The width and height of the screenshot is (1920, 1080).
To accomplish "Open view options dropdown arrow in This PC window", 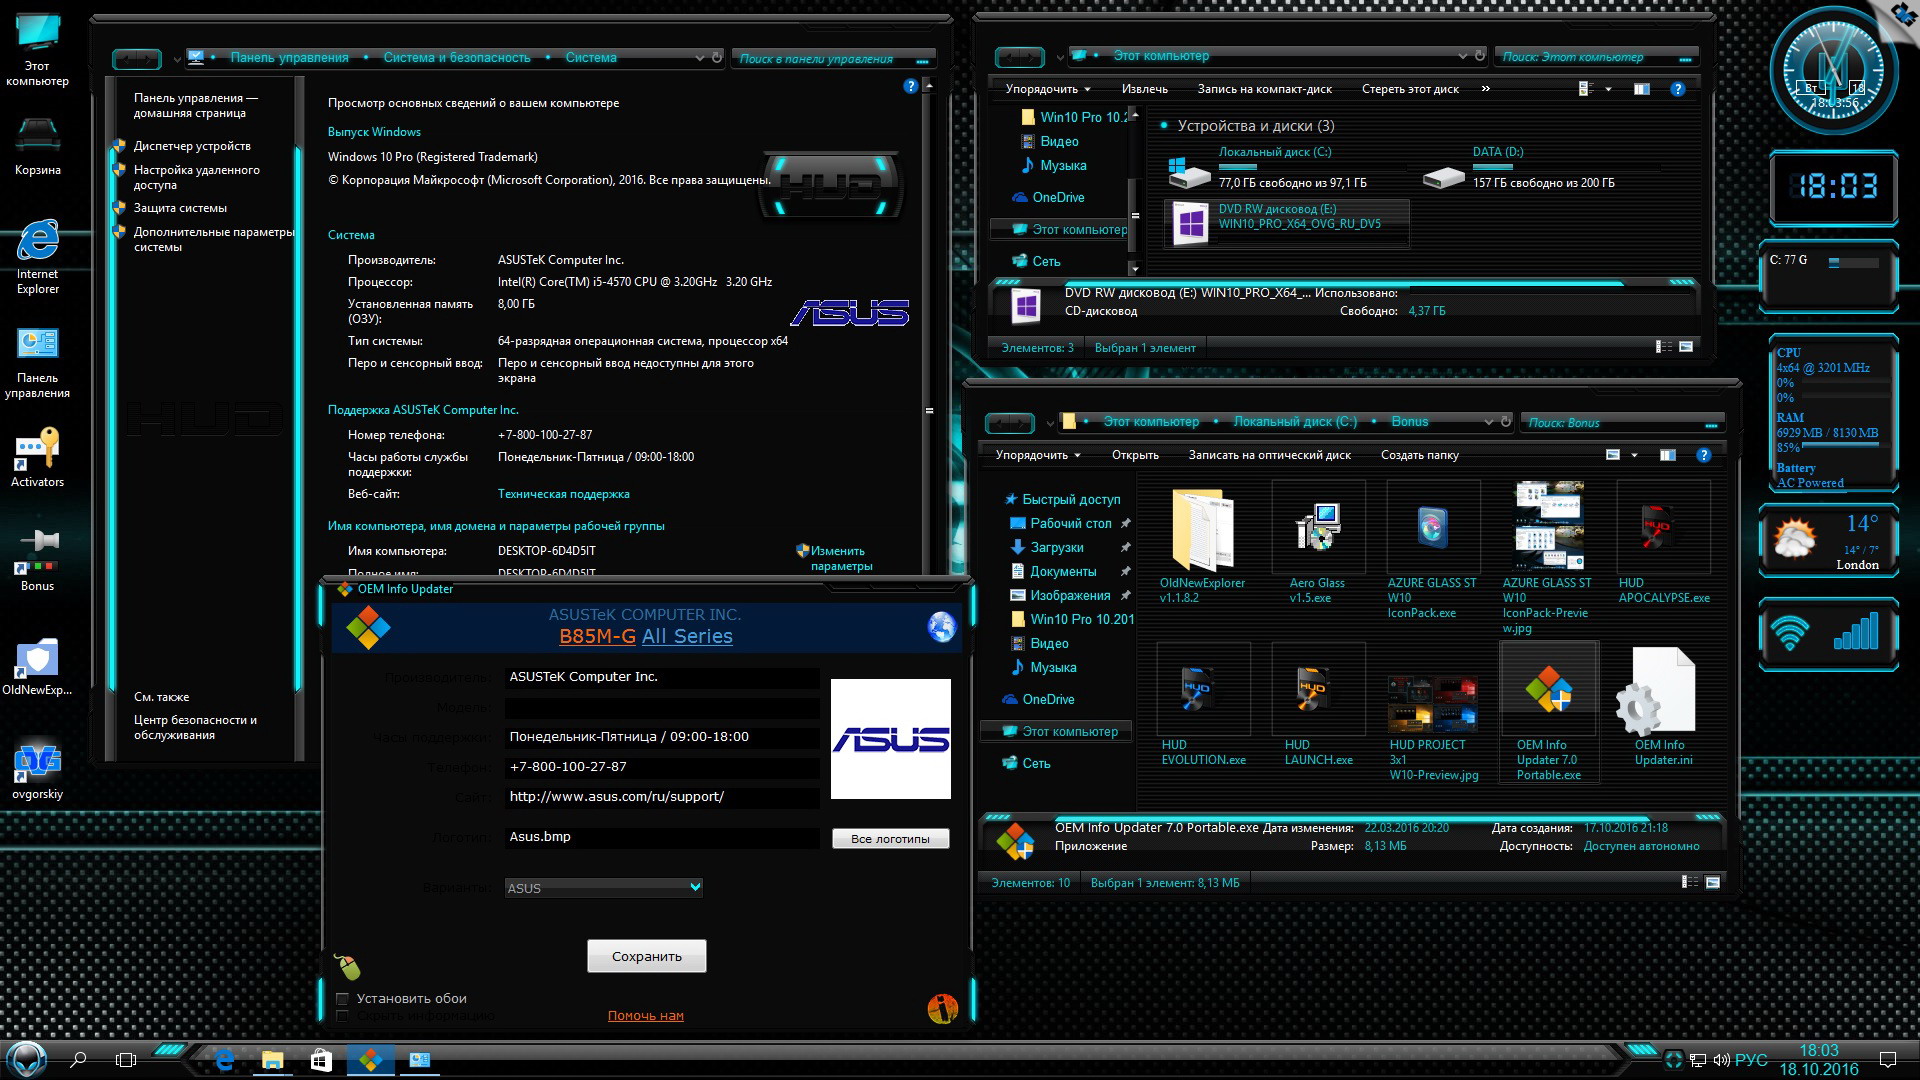I will (x=1608, y=89).
